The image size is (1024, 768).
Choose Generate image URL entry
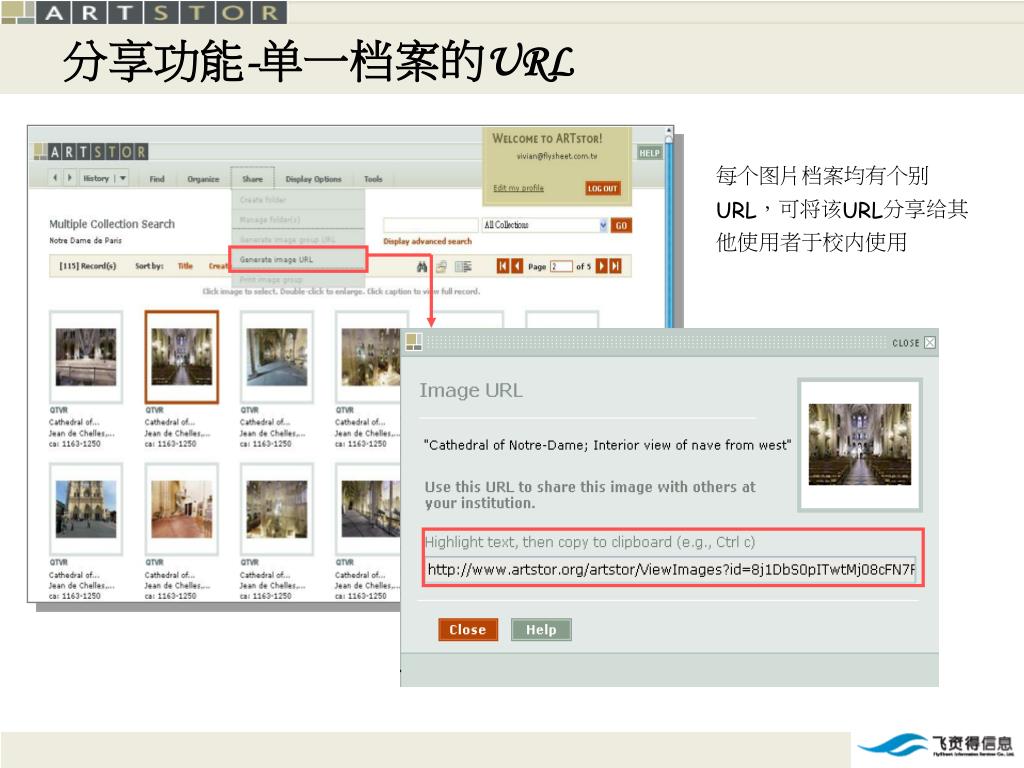[298, 259]
